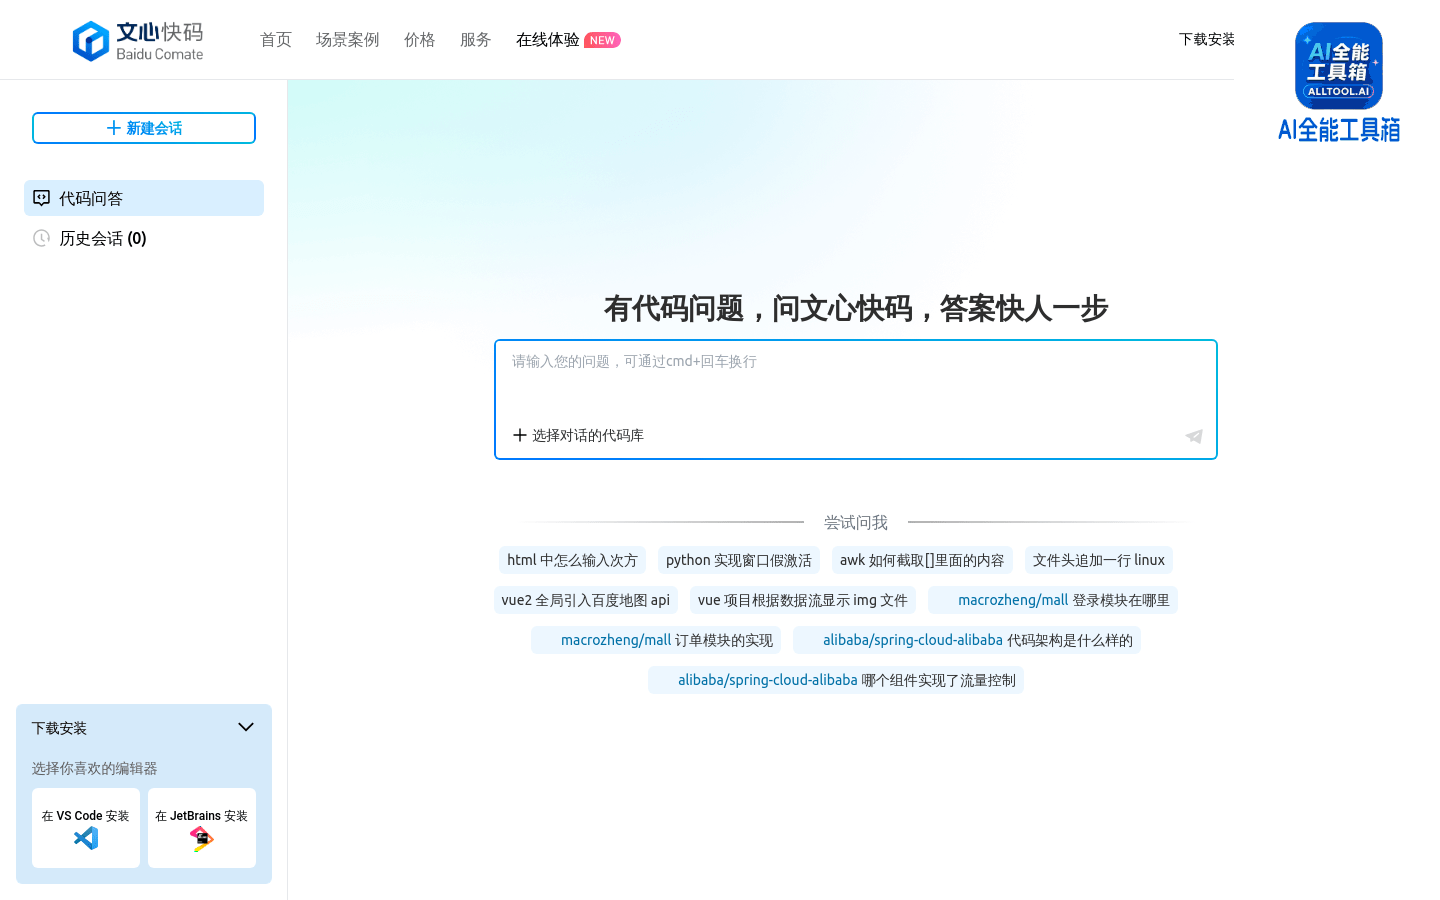Select 代码问答 in the sidebar
This screenshot has width=1440, height=900.
click(x=144, y=198)
